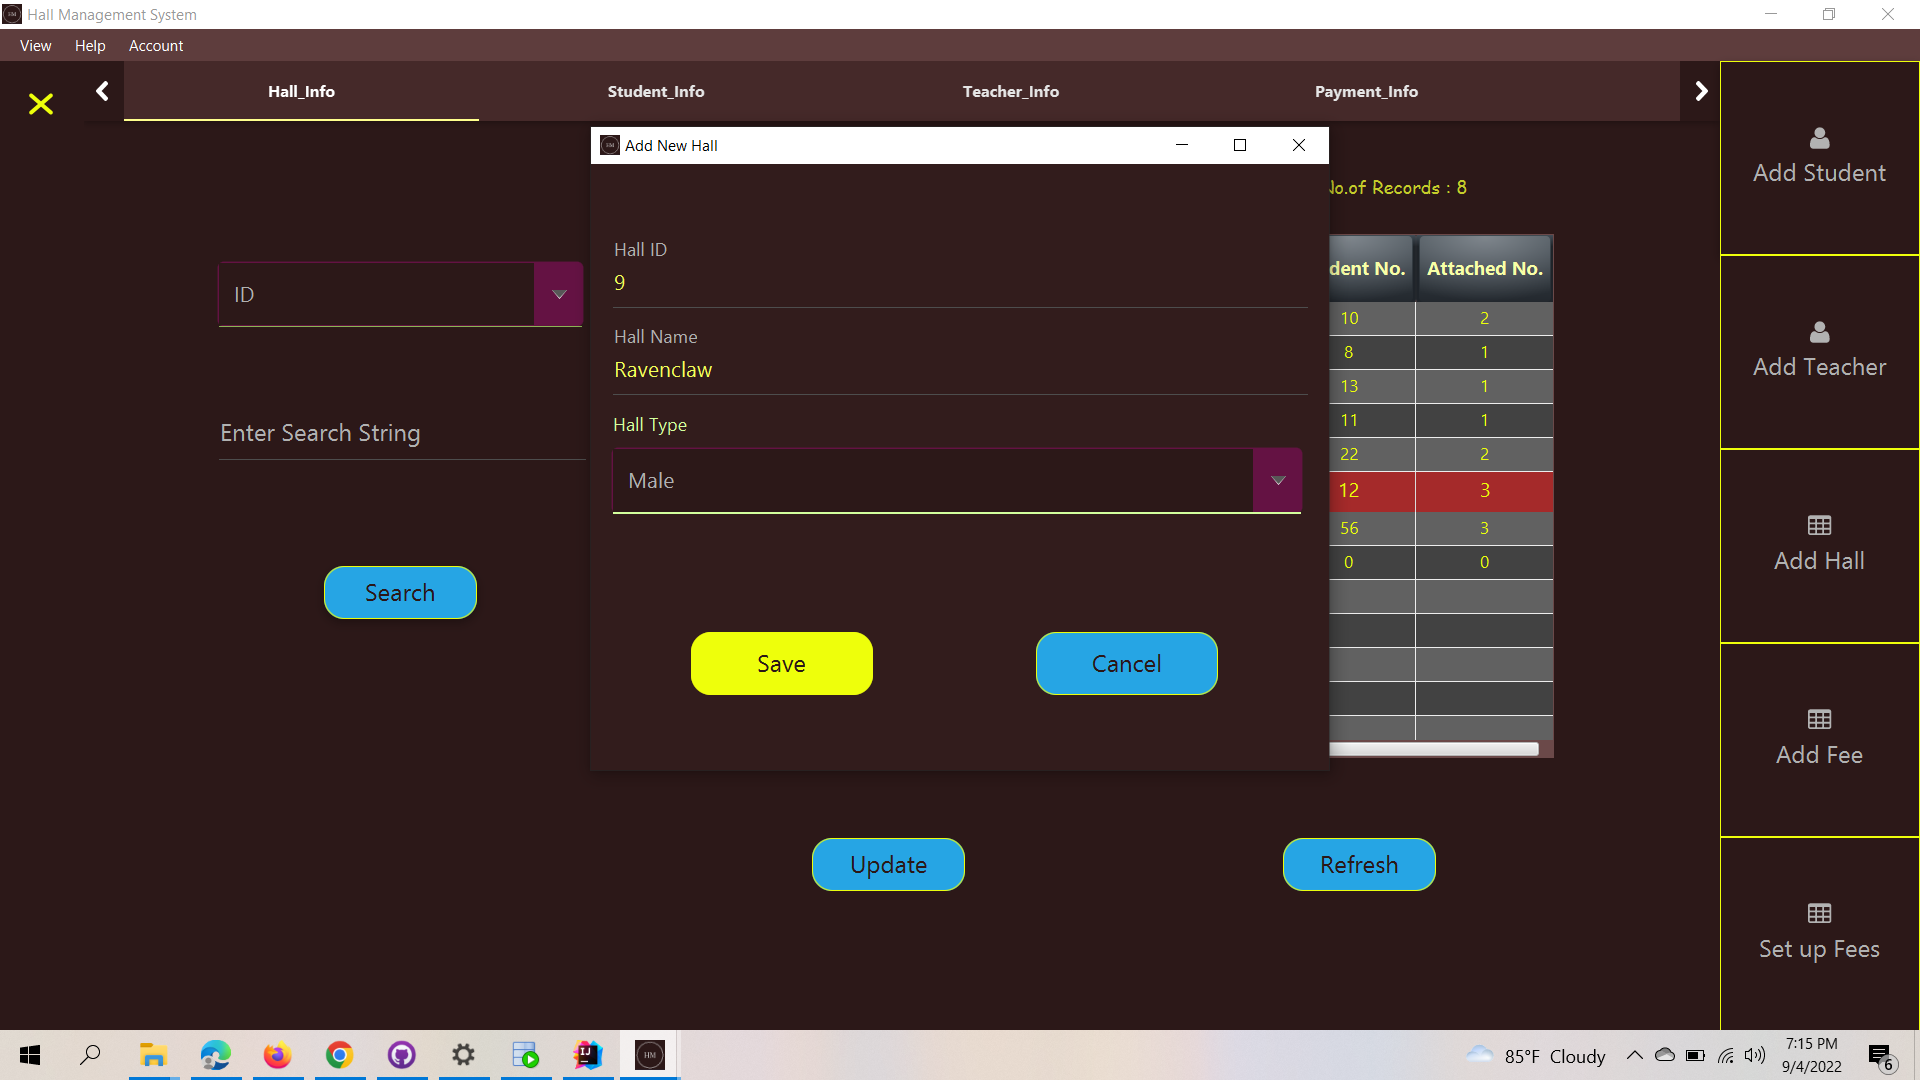Click the yellow X close icon
This screenshot has width=1920, height=1080.
(x=40, y=104)
